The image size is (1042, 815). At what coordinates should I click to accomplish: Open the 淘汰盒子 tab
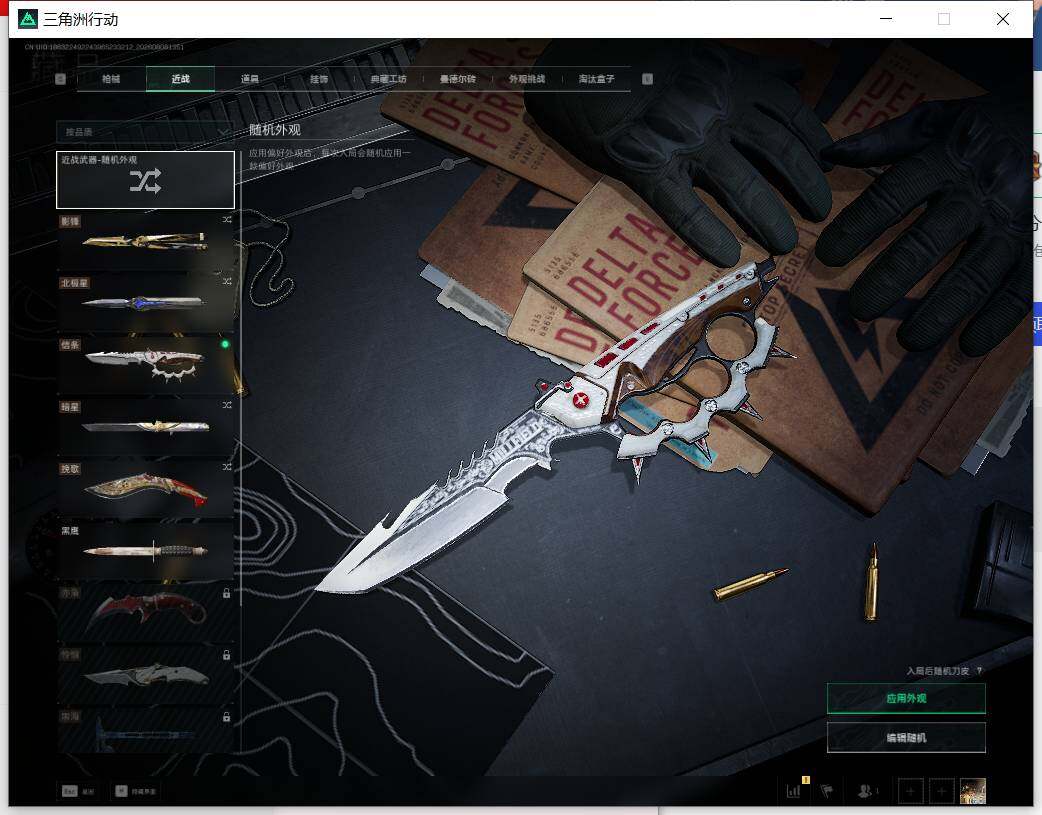tap(596, 78)
